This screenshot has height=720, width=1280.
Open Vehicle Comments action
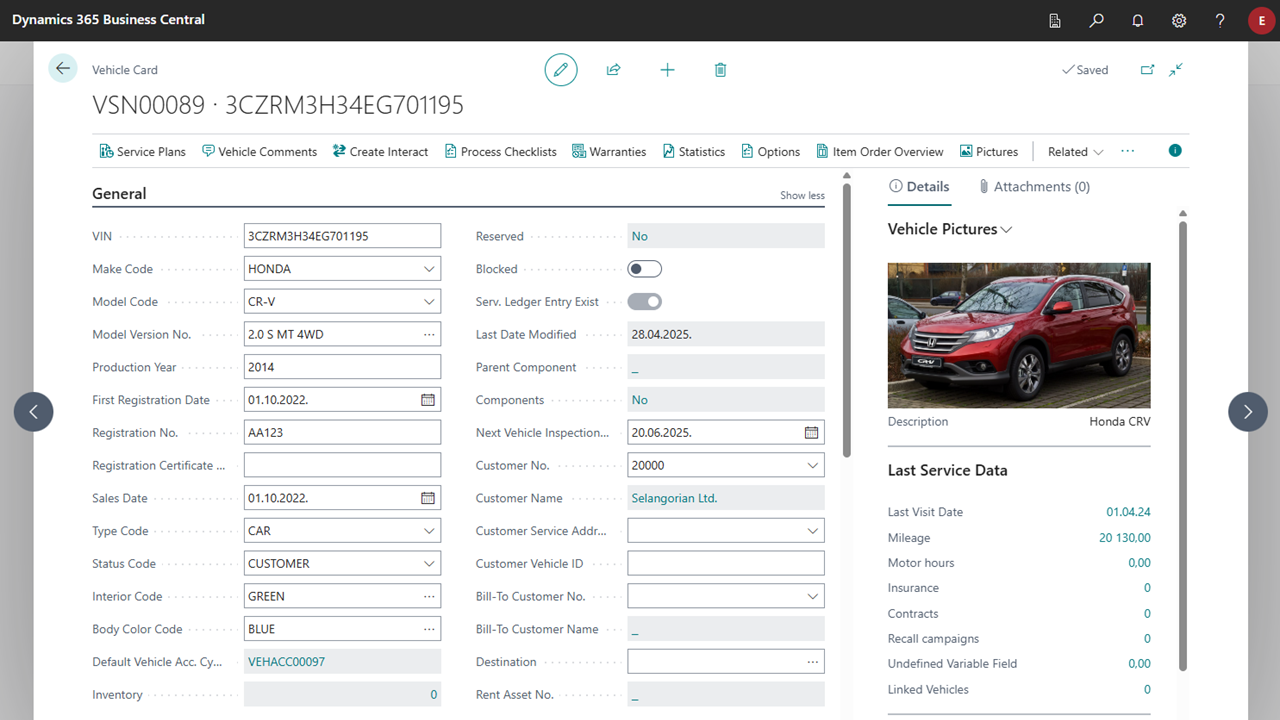259,151
